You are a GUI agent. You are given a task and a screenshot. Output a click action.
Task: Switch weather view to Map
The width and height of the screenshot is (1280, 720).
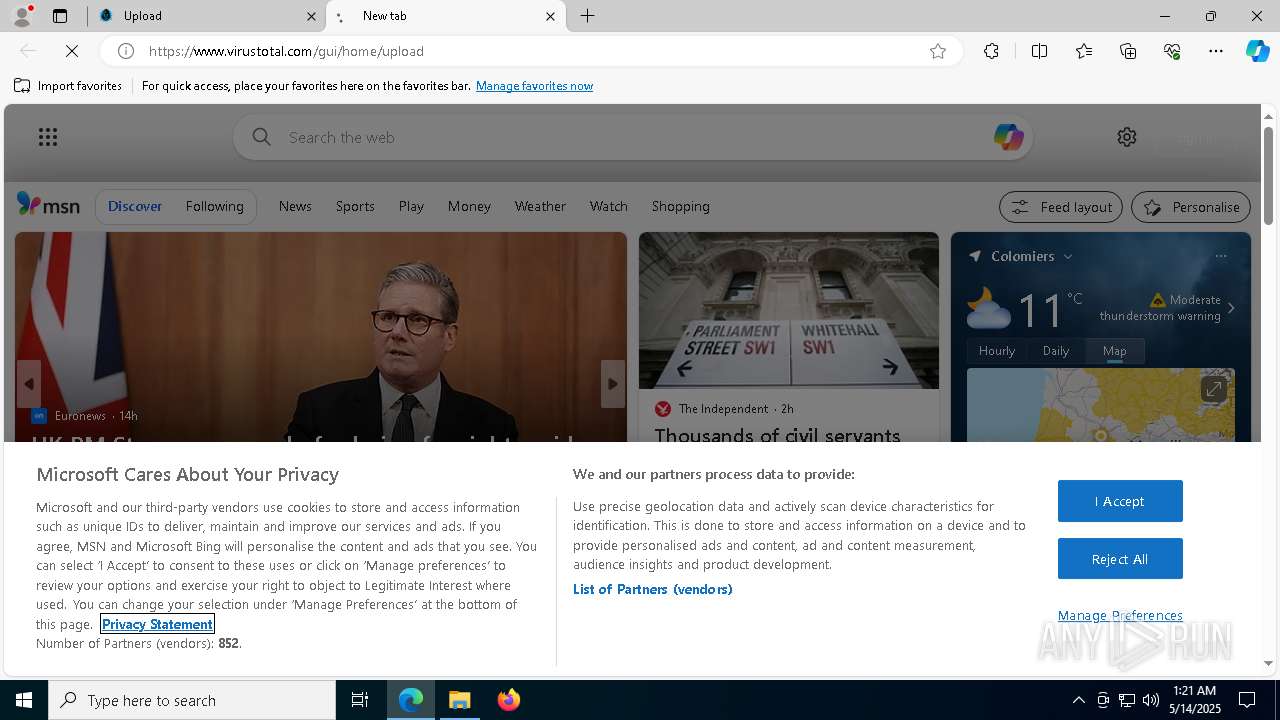(x=1115, y=351)
